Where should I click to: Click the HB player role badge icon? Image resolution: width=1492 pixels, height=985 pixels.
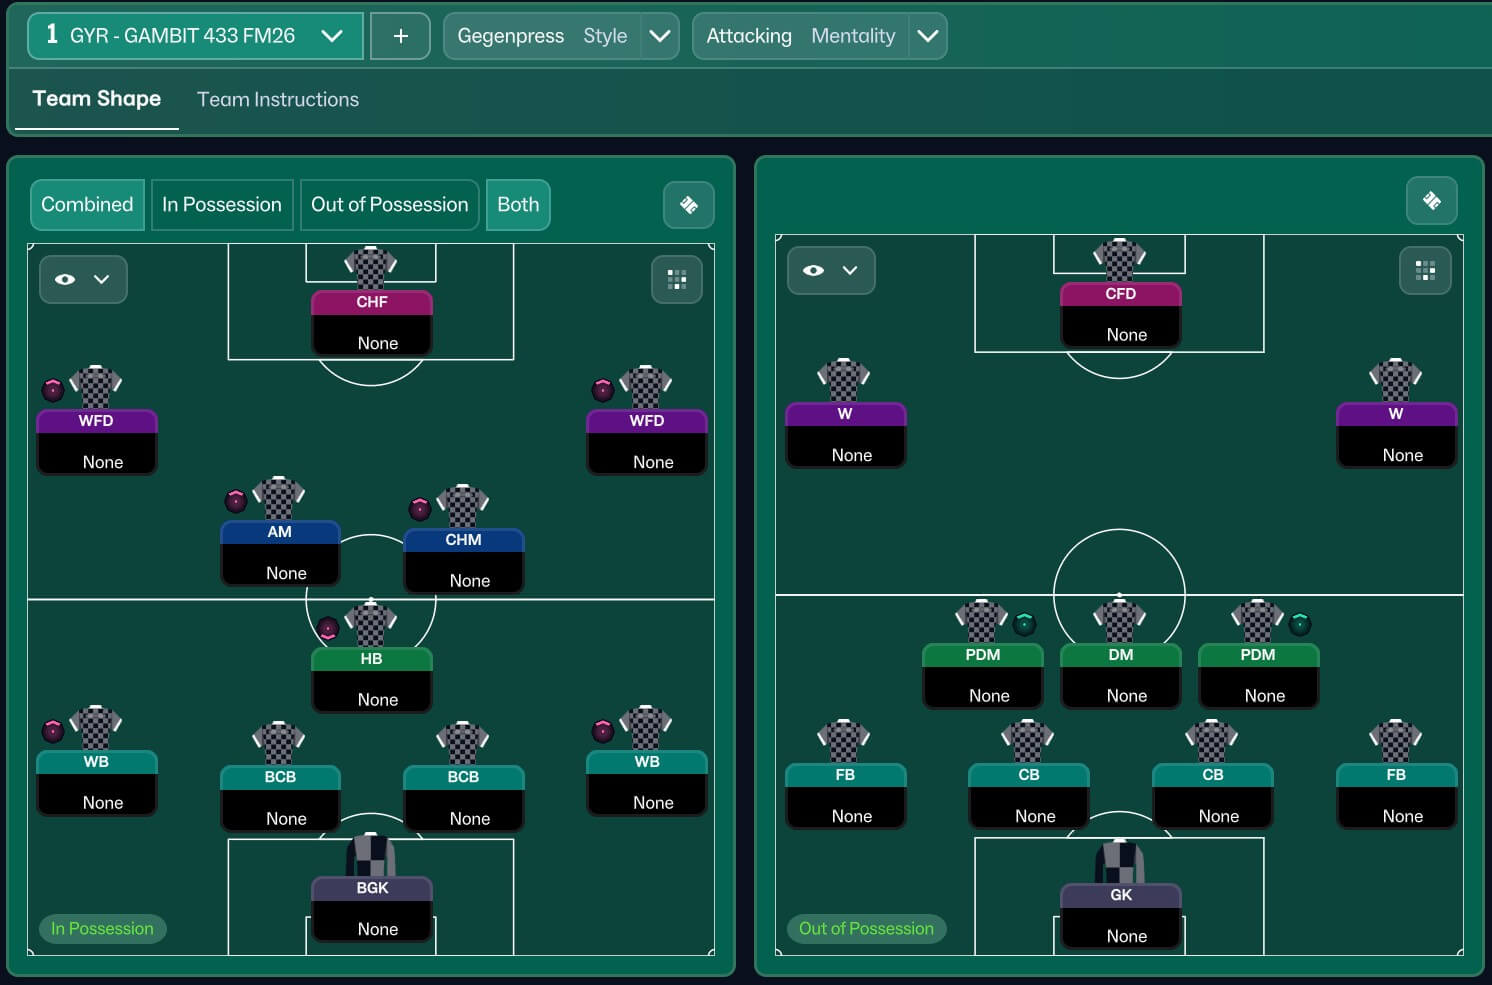point(328,629)
